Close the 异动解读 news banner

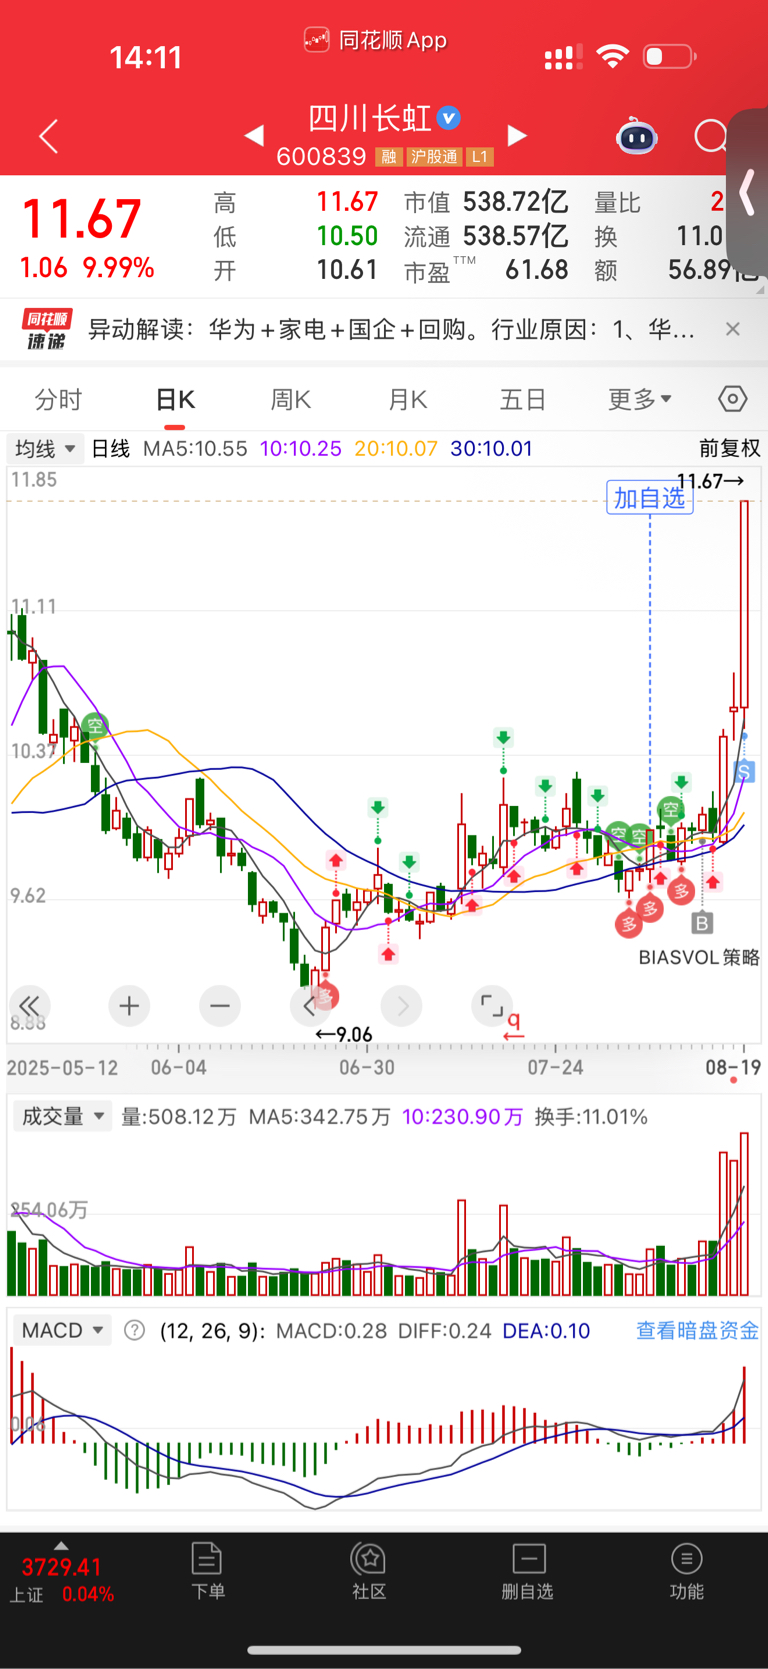point(733,329)
